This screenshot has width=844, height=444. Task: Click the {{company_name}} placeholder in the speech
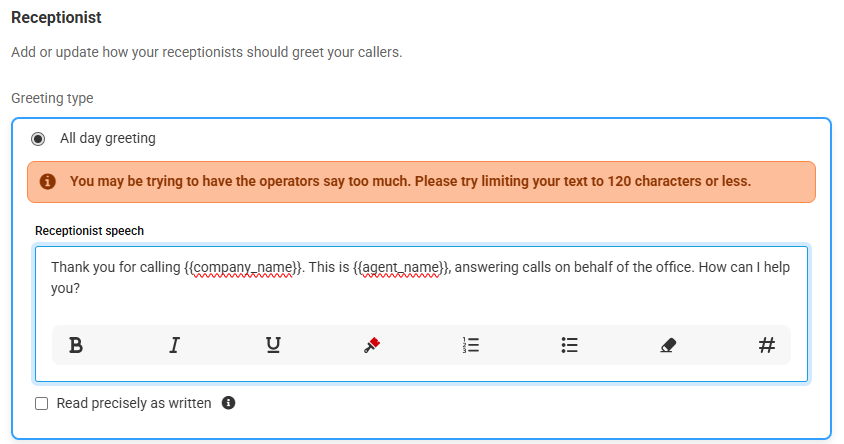tap(243, 267)
